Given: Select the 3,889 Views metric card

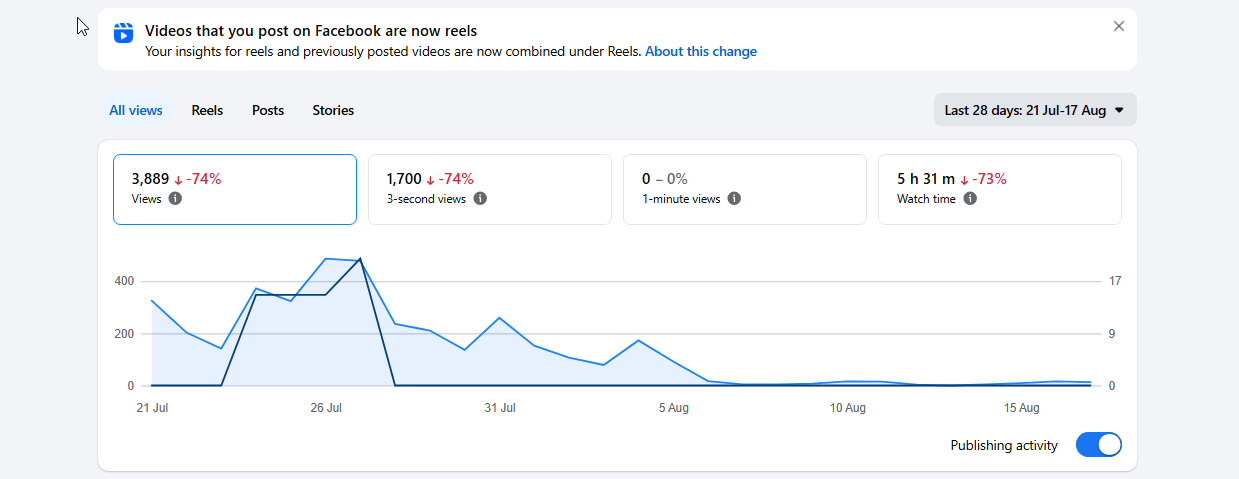Looking at the screenshot, I should [235, 189].
